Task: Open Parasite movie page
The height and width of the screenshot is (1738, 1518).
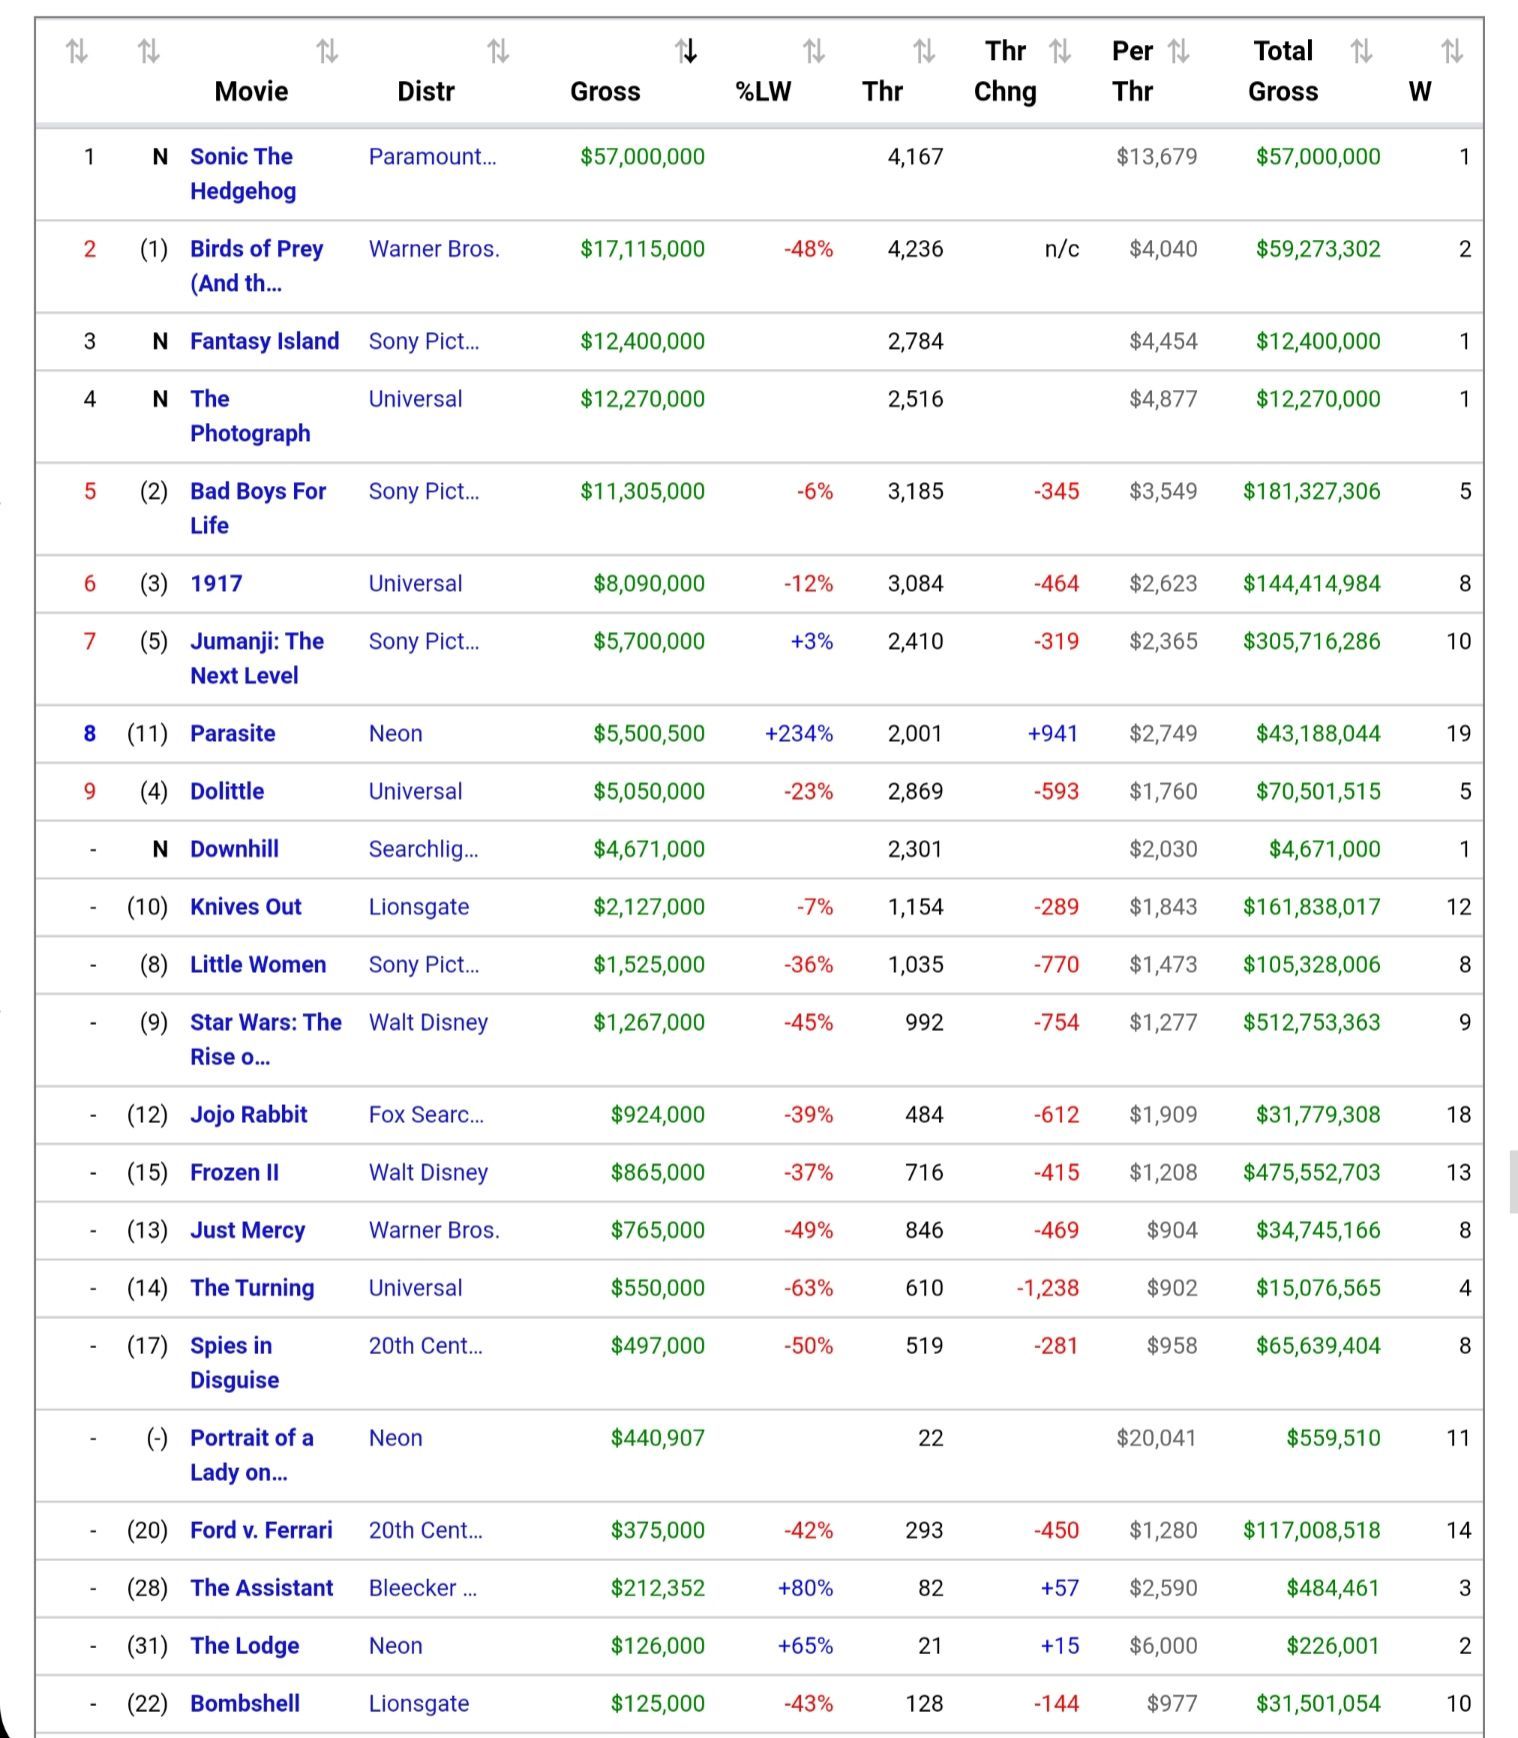Action: tap(233, 733)
